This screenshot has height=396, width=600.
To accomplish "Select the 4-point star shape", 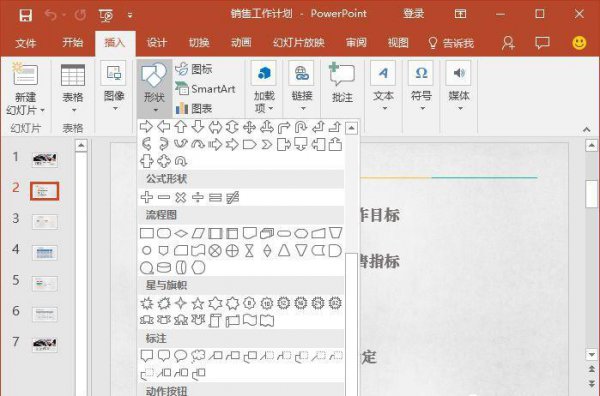I will coord(181,303).
